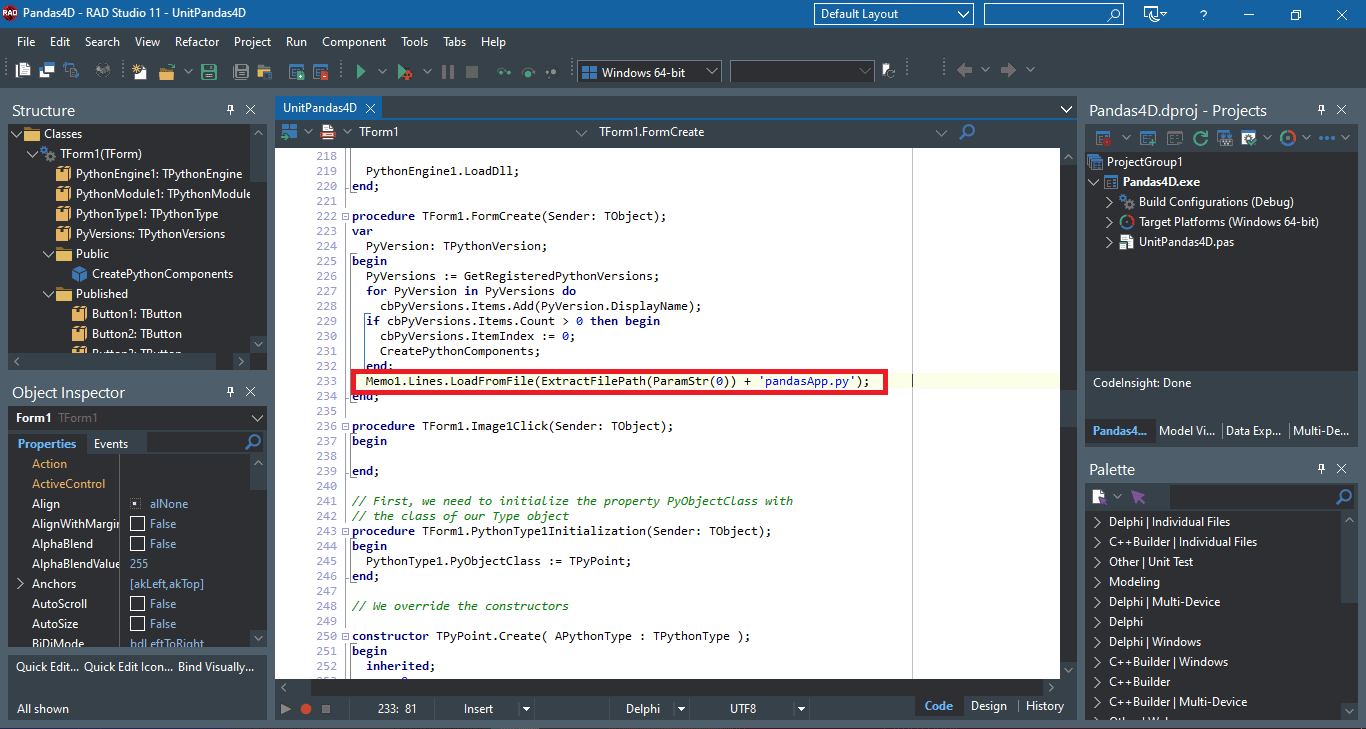Open the Tools menu
Viewport: 1366px width, 729px height.
point(415,42)
